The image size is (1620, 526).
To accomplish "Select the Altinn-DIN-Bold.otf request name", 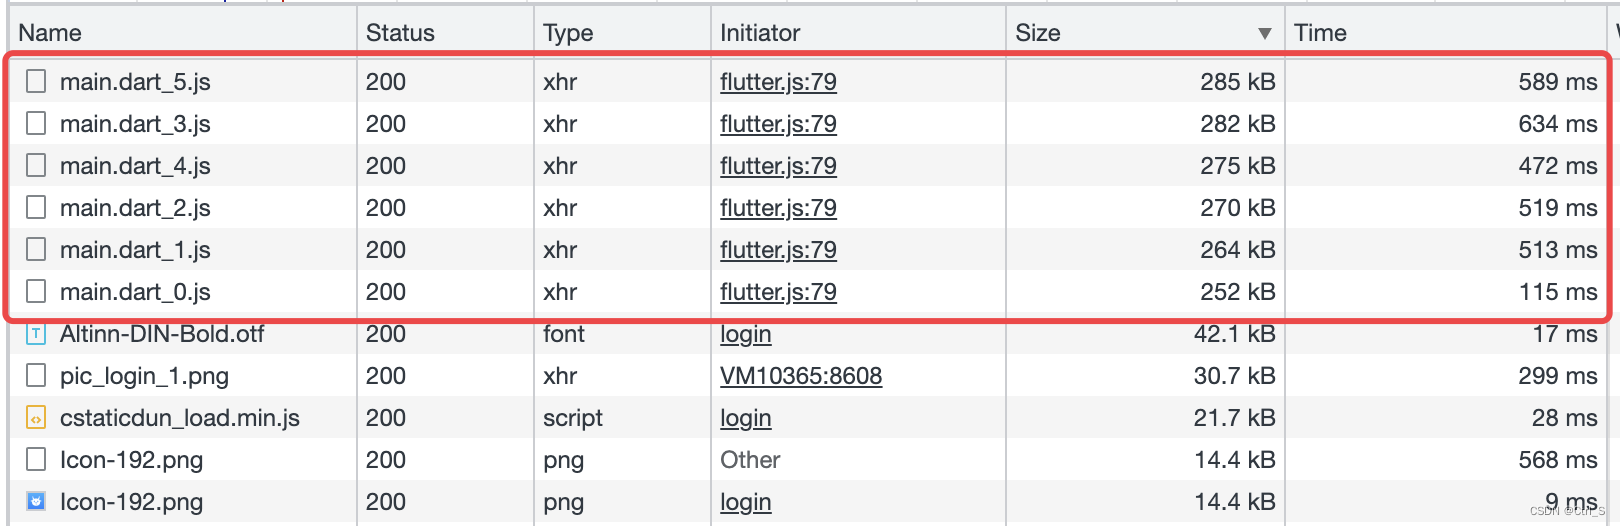I will click(162, 334).
